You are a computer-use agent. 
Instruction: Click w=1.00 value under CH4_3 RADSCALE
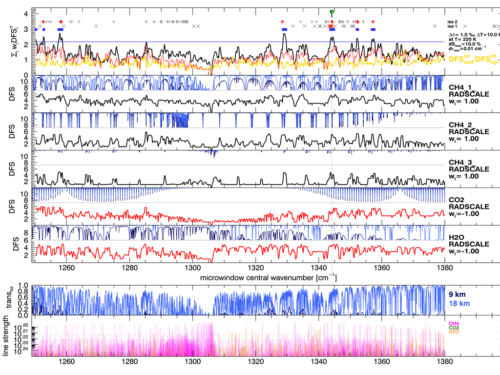pyautogui.click(x=464, y=176)
